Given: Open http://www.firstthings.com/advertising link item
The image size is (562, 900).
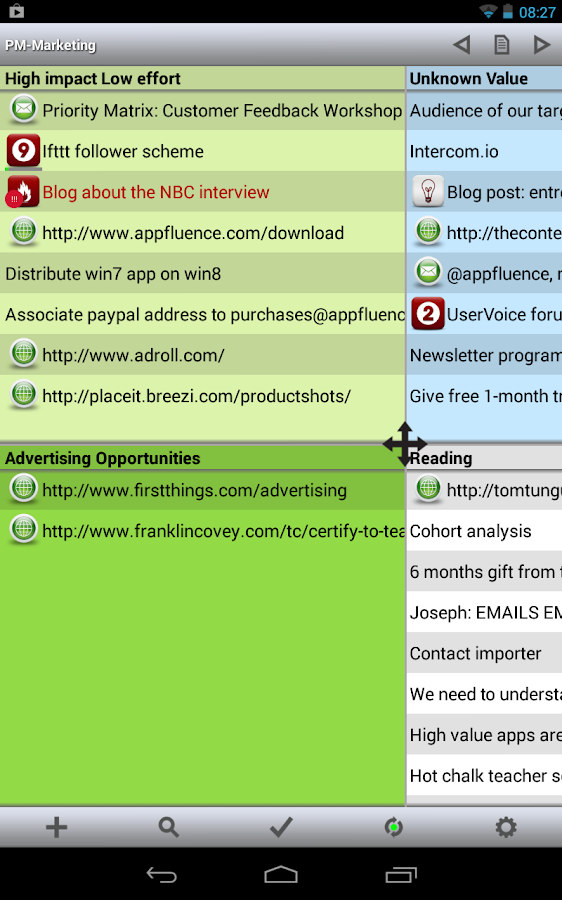Looking at the screenshot, I should 203,490.
